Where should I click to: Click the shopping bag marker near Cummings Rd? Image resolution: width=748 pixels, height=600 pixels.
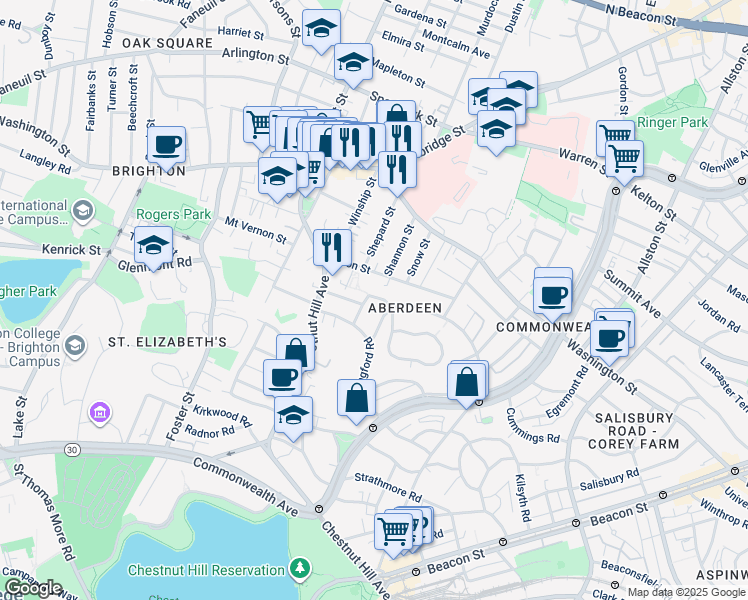pos(467,381)
